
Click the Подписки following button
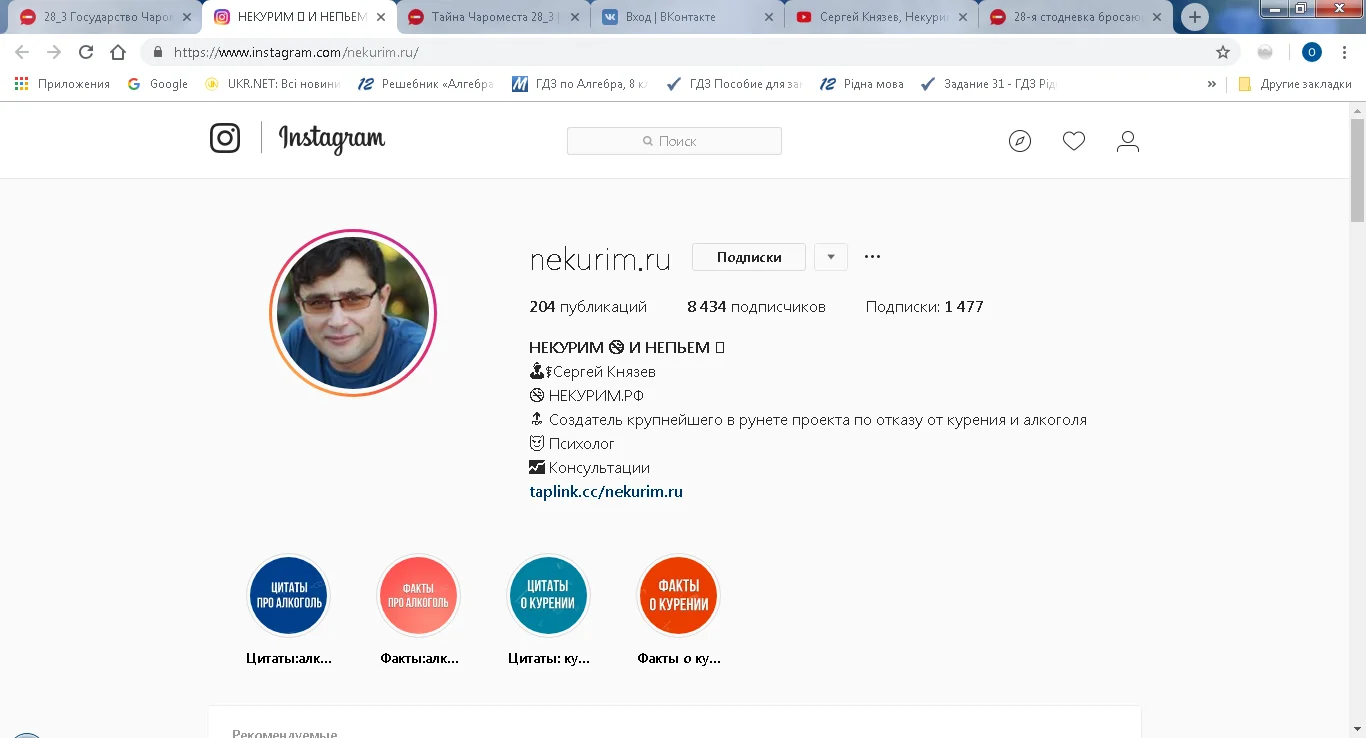pyautogui.click(x=749, y=257)
